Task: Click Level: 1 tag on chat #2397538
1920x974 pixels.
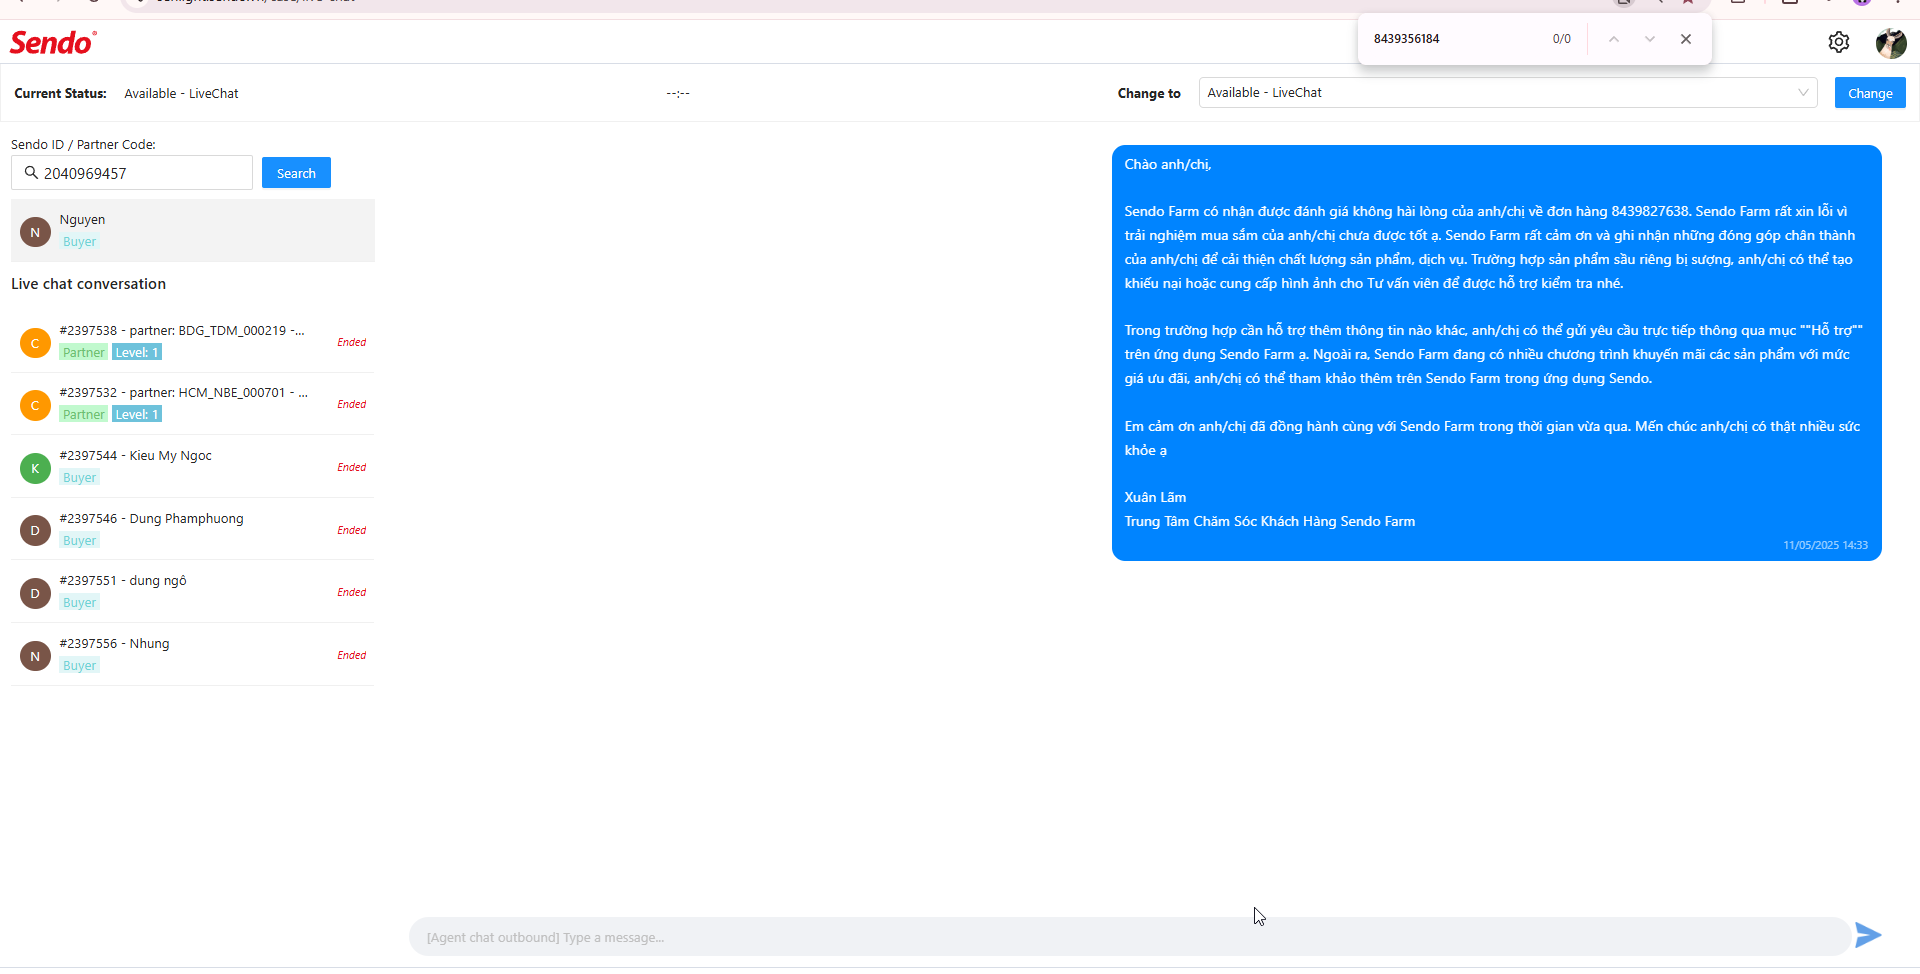Action: (137, 353)
